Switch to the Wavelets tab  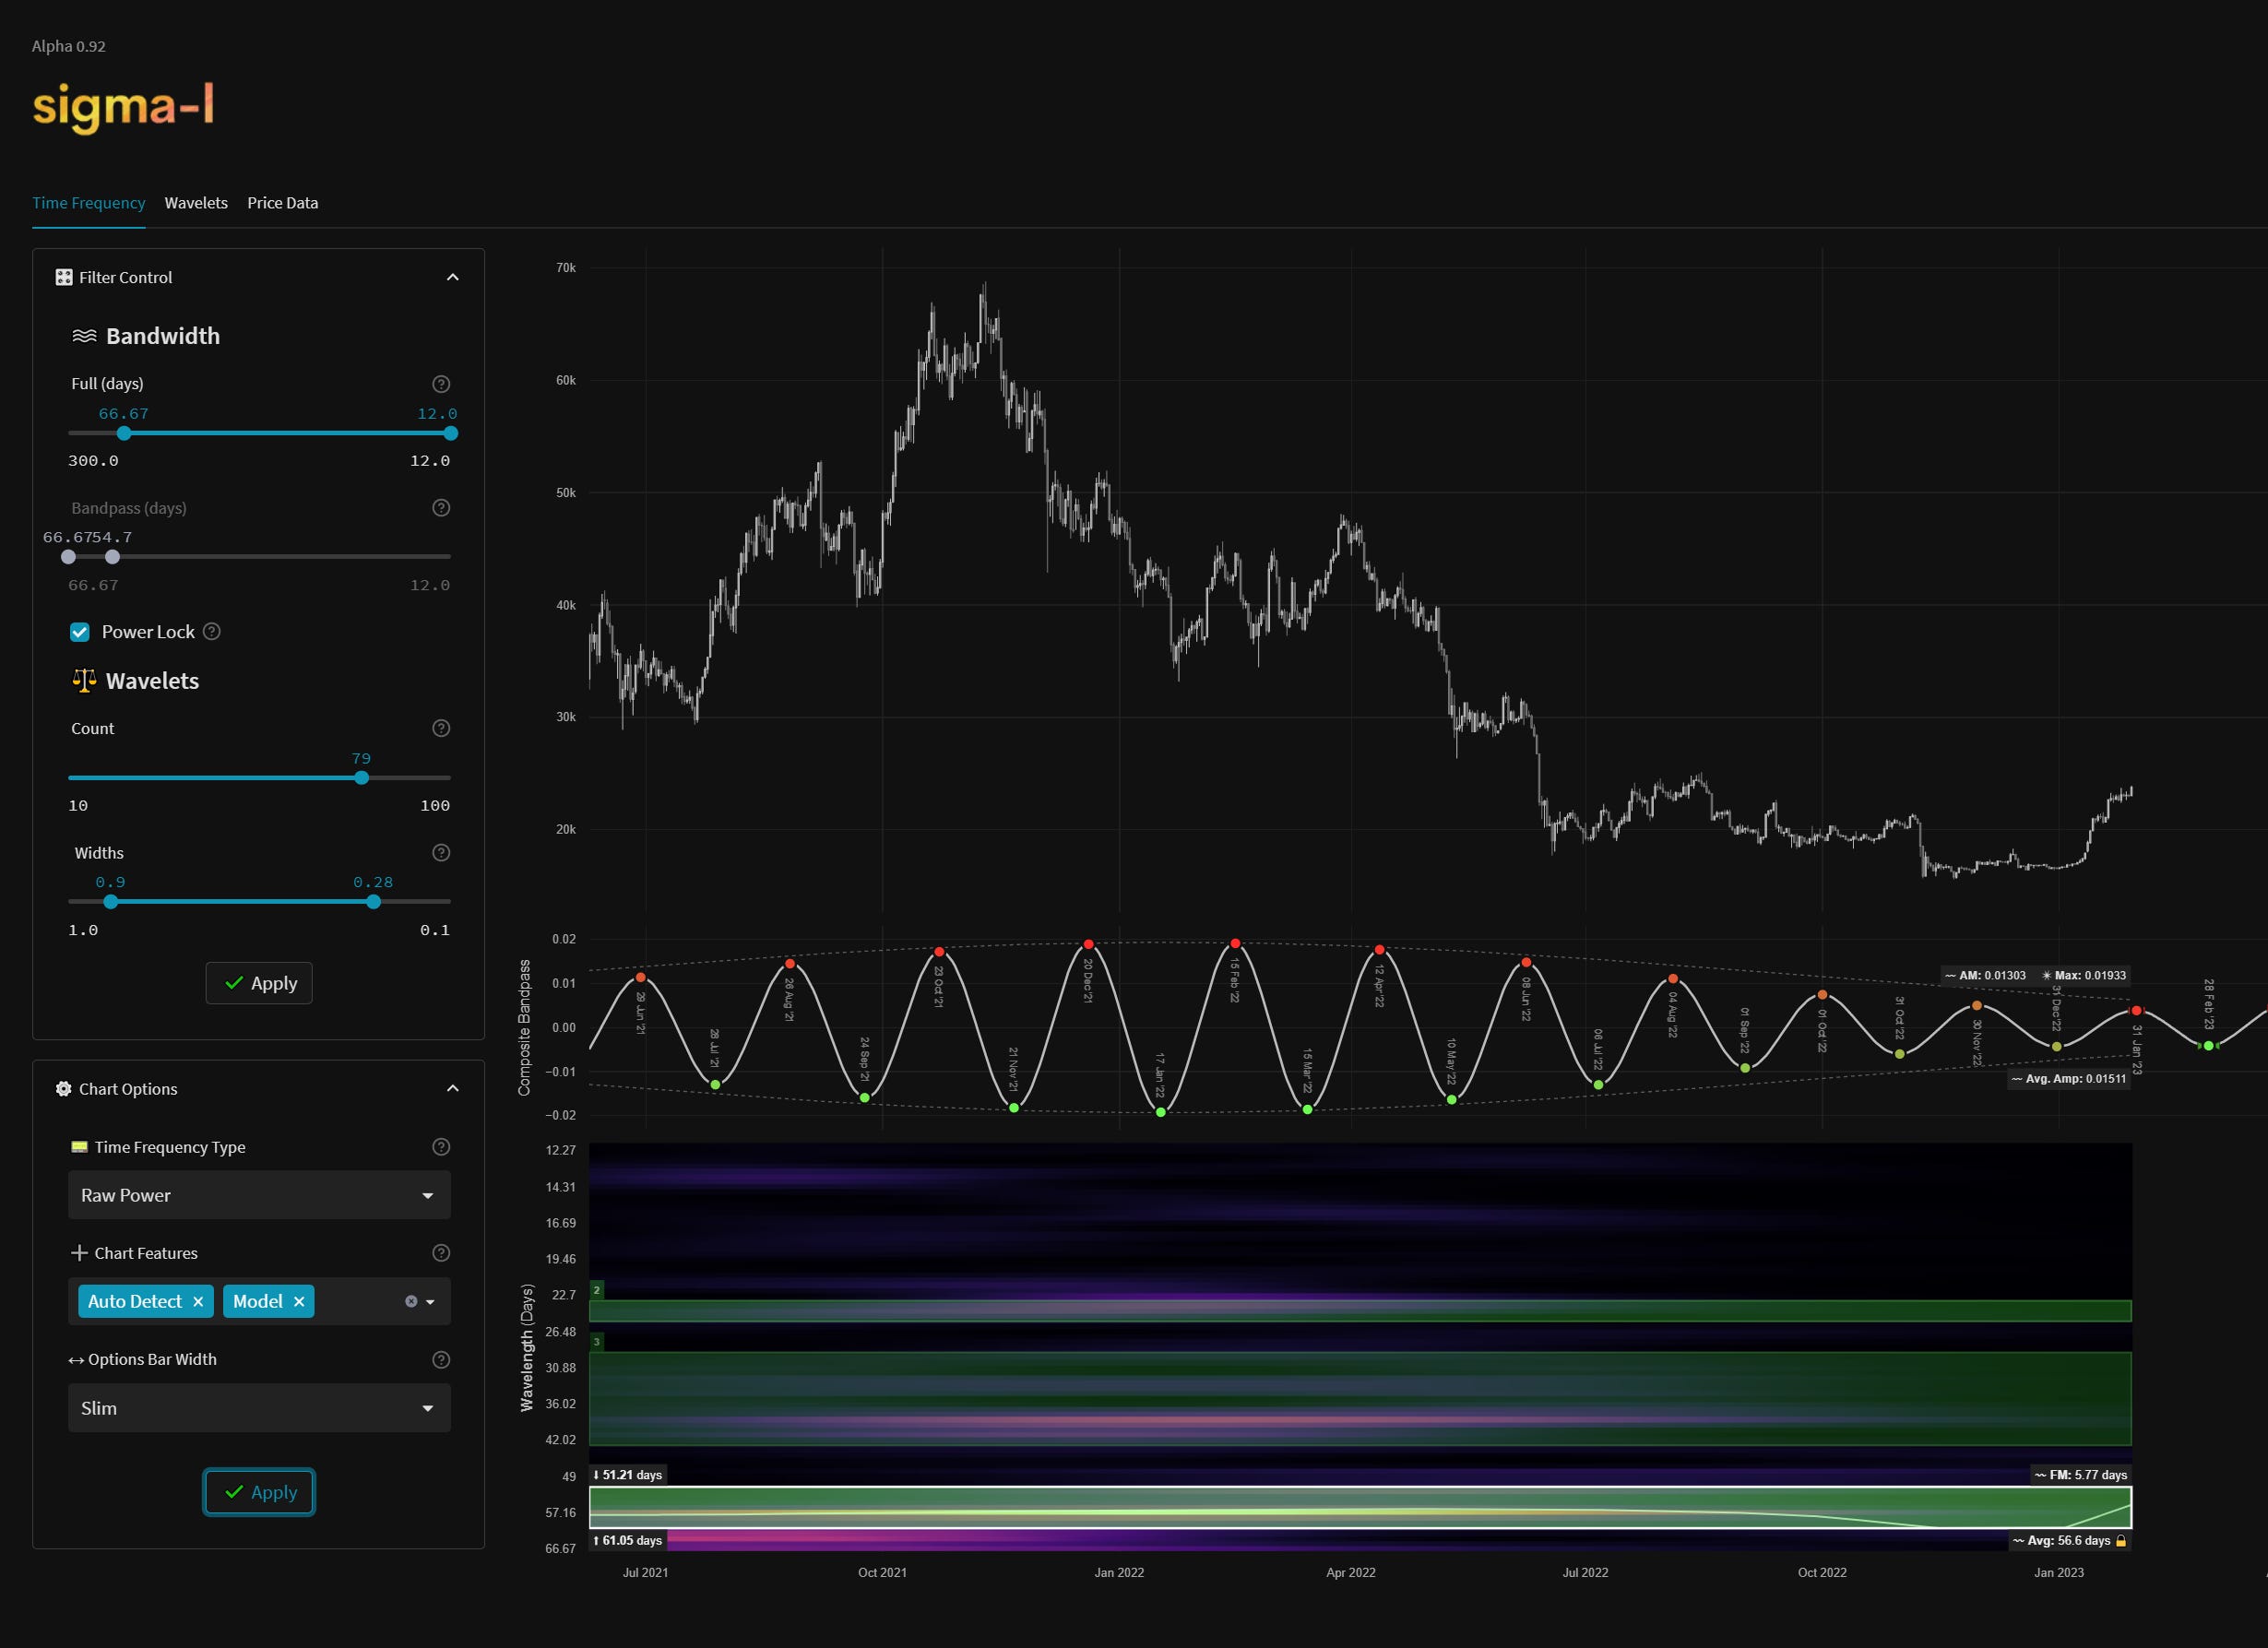pyautogui.click(x=196, y=203)
